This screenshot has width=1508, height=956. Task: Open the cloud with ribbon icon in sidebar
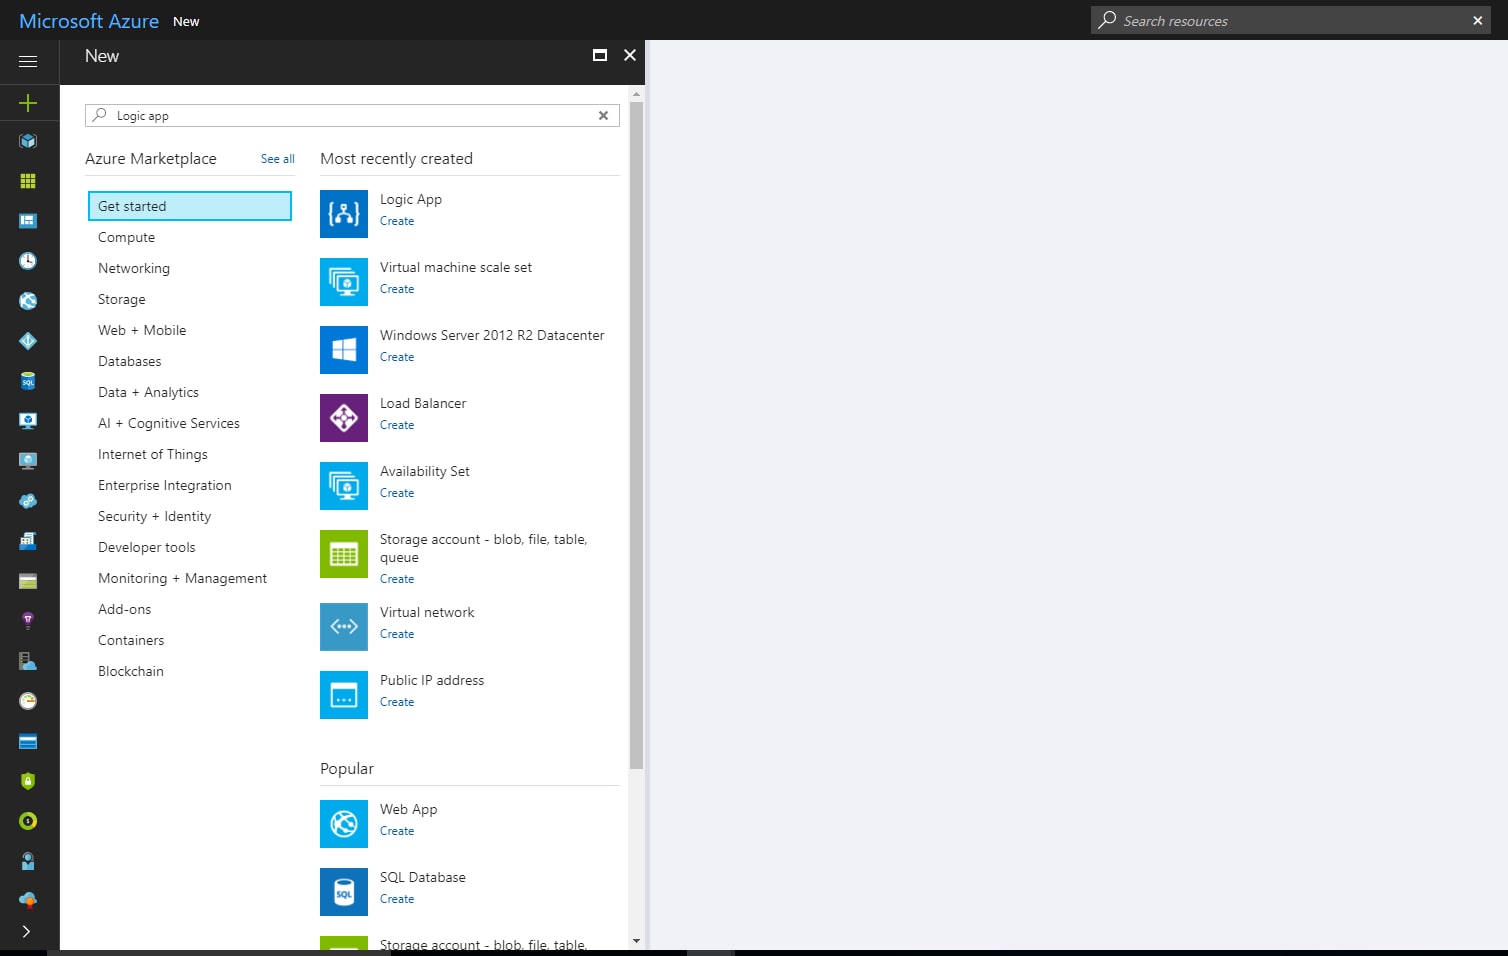point(28,900)
